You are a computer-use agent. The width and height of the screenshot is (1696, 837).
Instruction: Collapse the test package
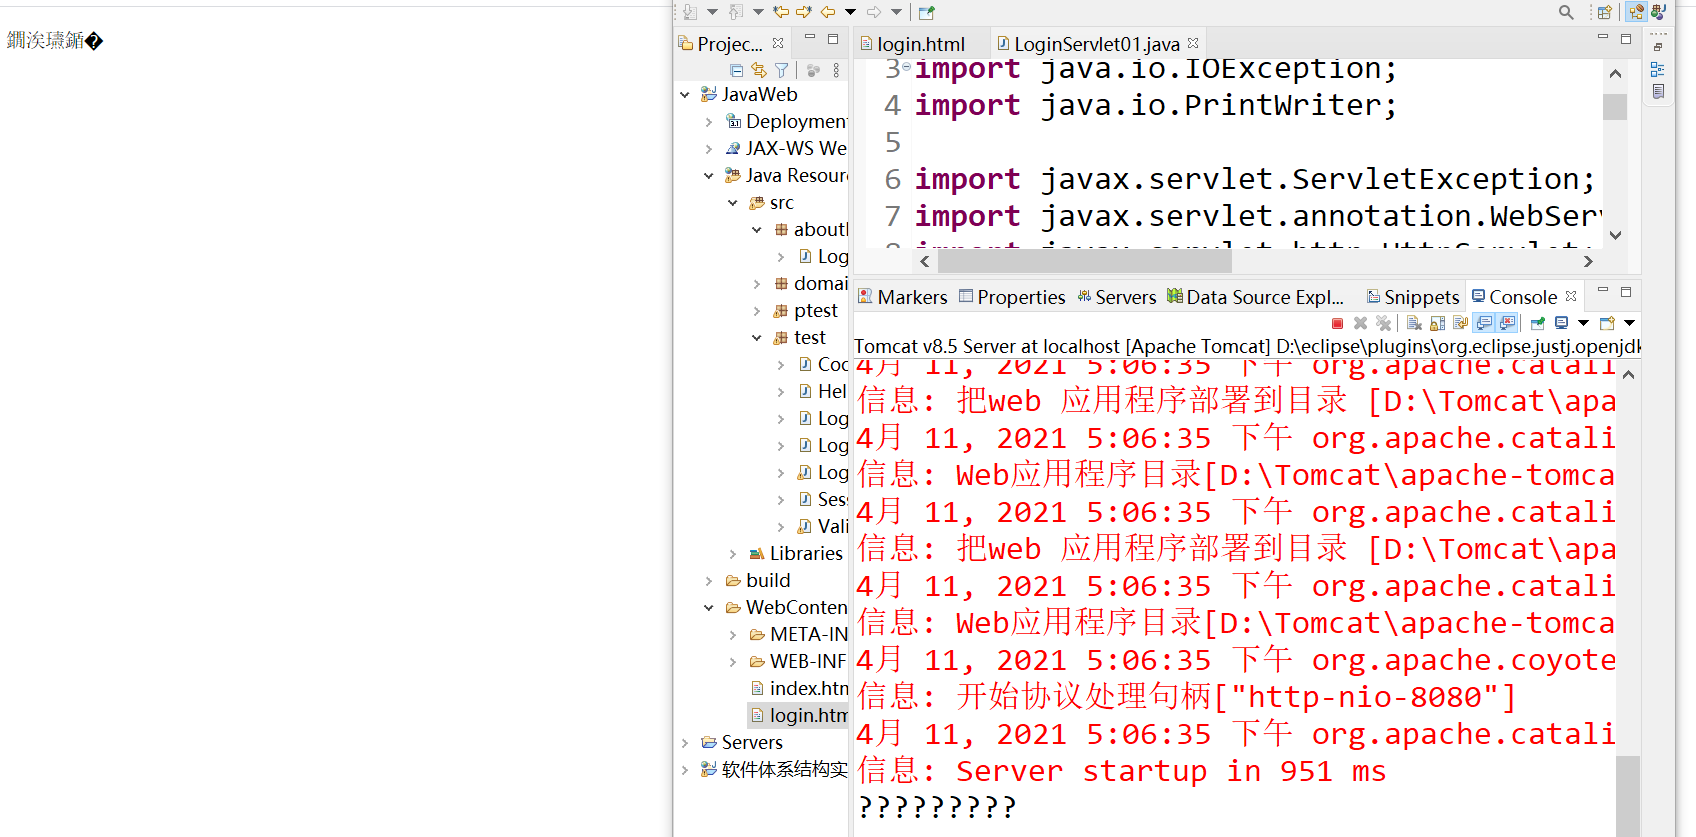tap(757, 338)
